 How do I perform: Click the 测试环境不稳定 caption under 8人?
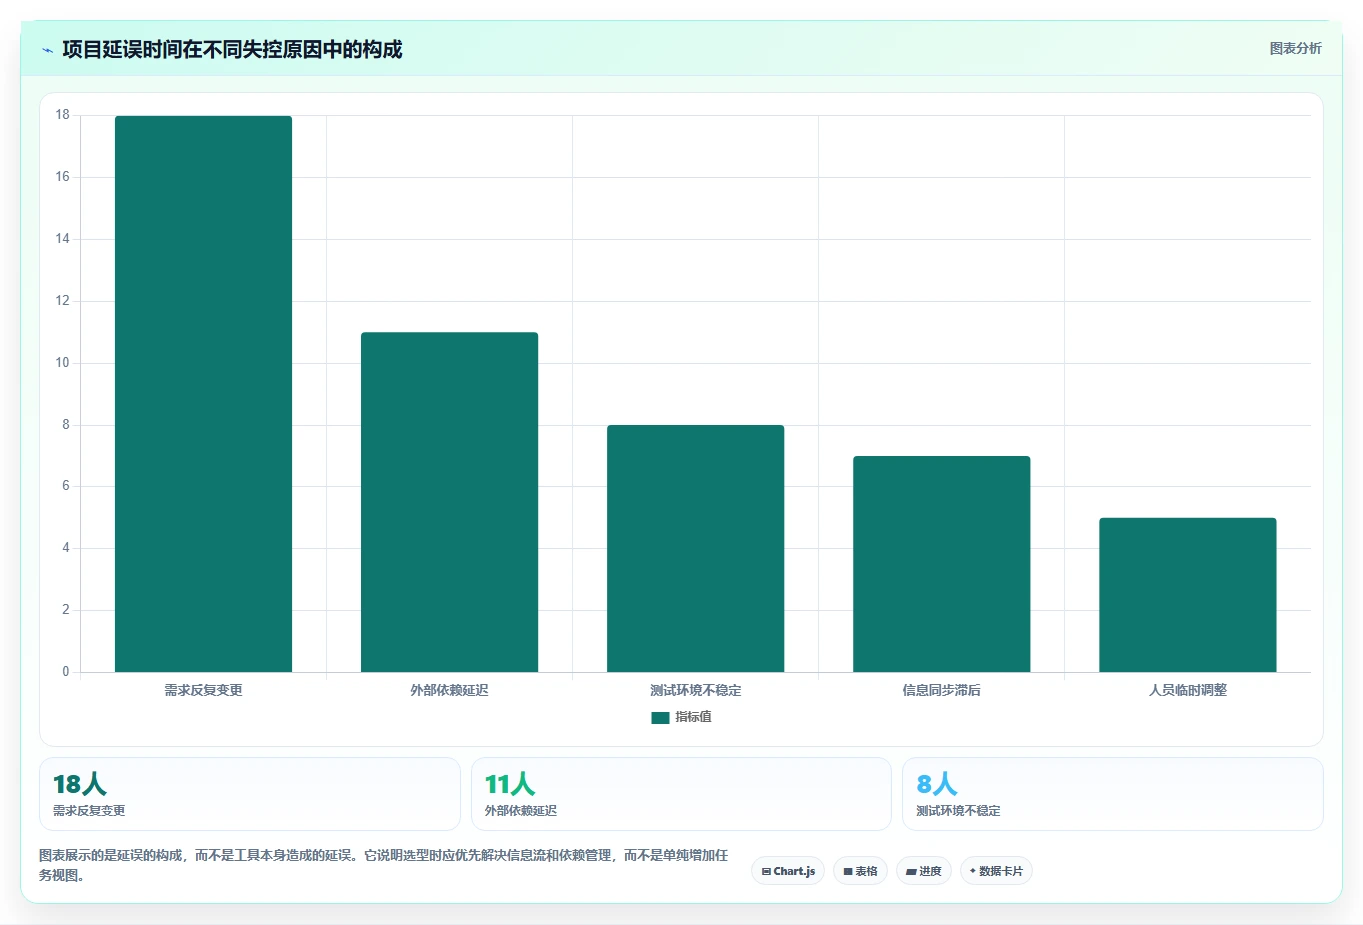click(958, 811)
